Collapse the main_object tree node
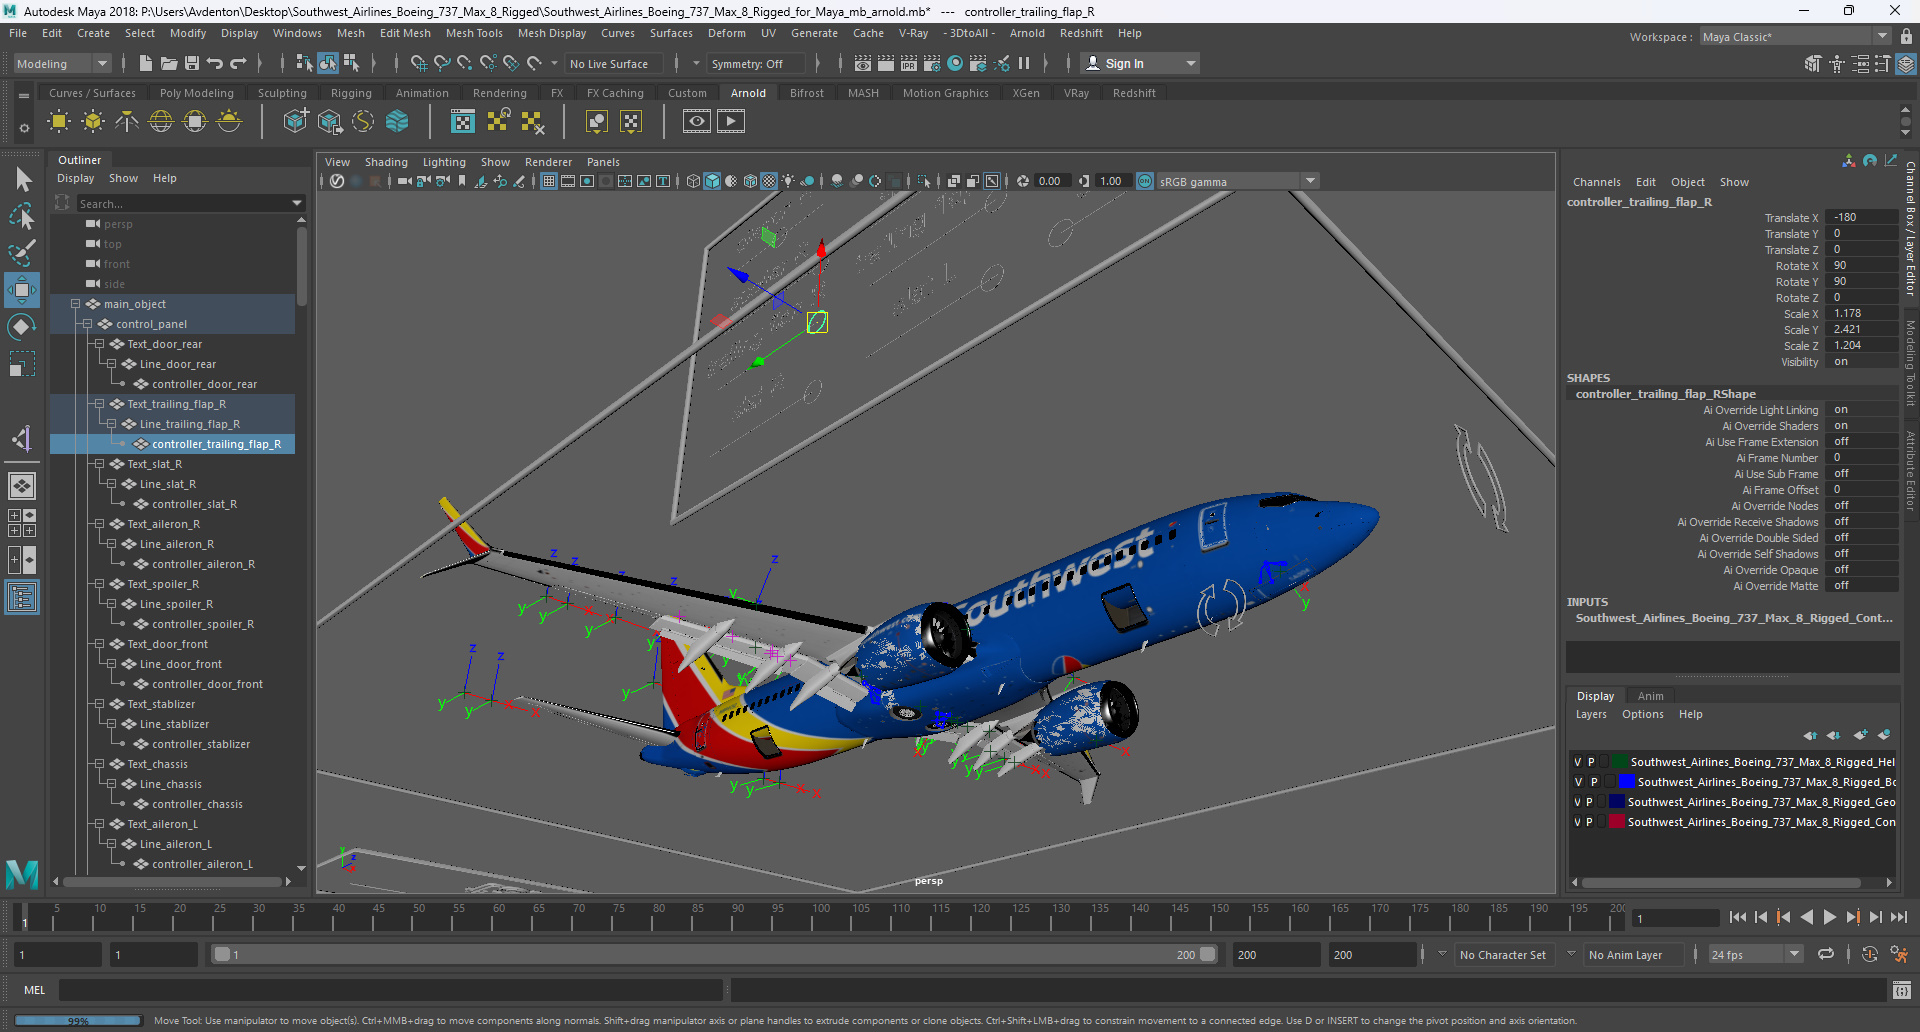This screenshot has width=1920, height=1032. pos(75,304)
